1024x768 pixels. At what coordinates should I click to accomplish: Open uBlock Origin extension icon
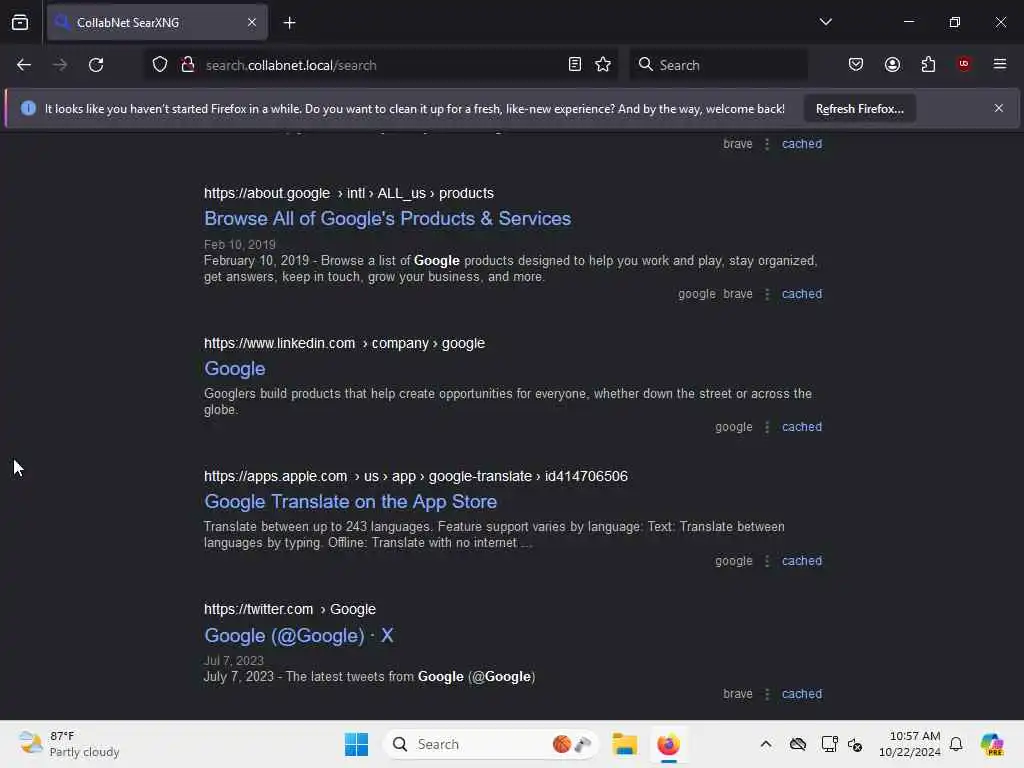click(x=964, y=64)
